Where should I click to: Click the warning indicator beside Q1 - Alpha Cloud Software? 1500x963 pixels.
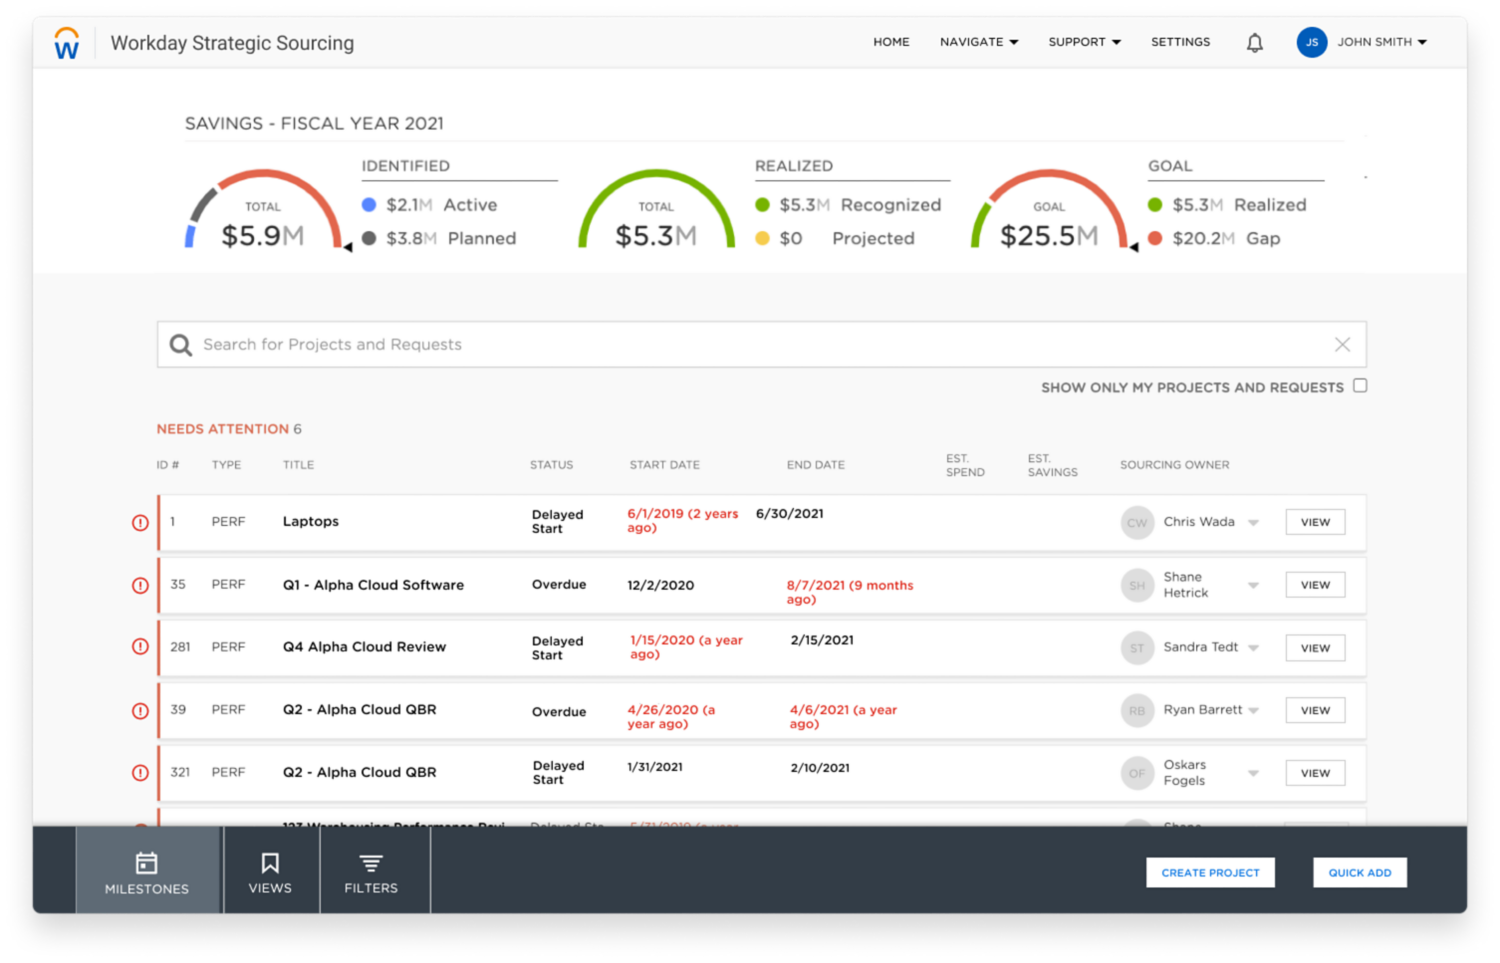(139, 585)
